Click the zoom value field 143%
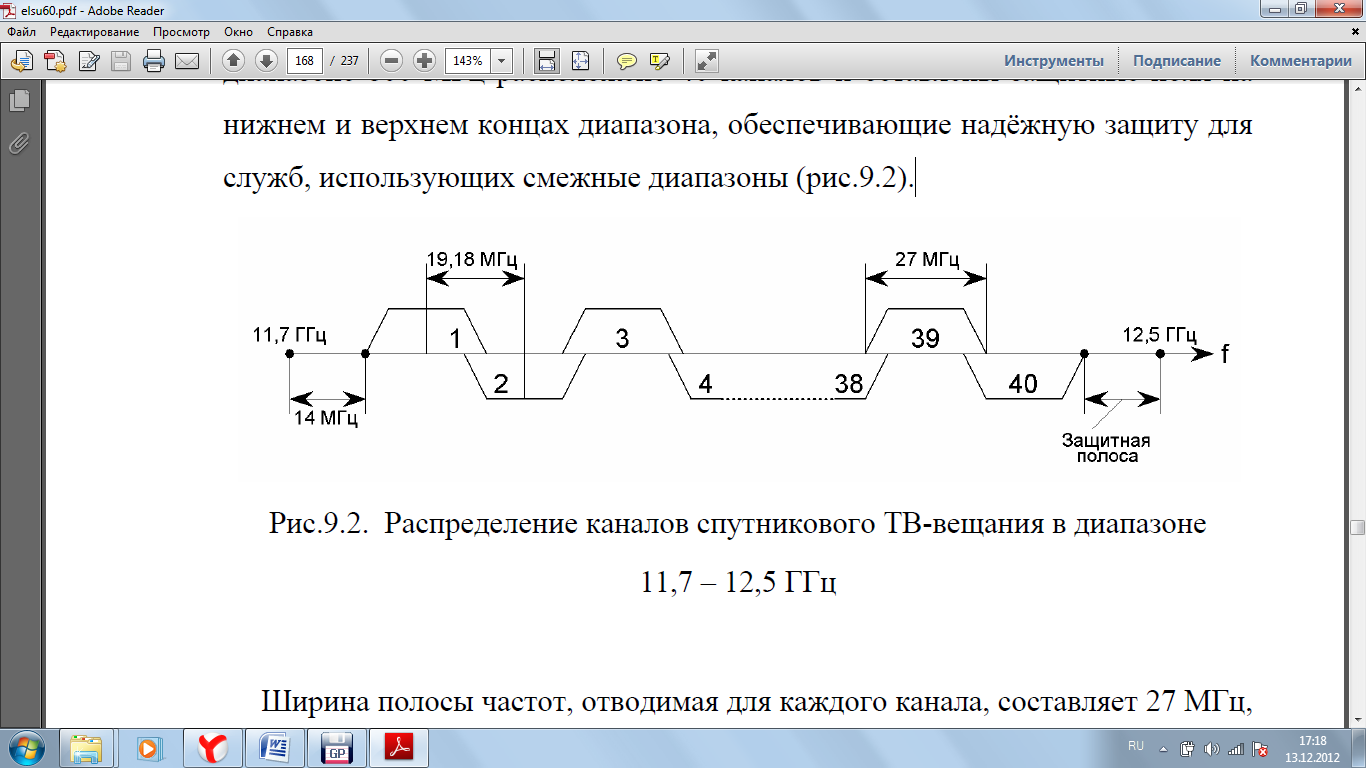The image size is (1366, 768). point(468,61)
